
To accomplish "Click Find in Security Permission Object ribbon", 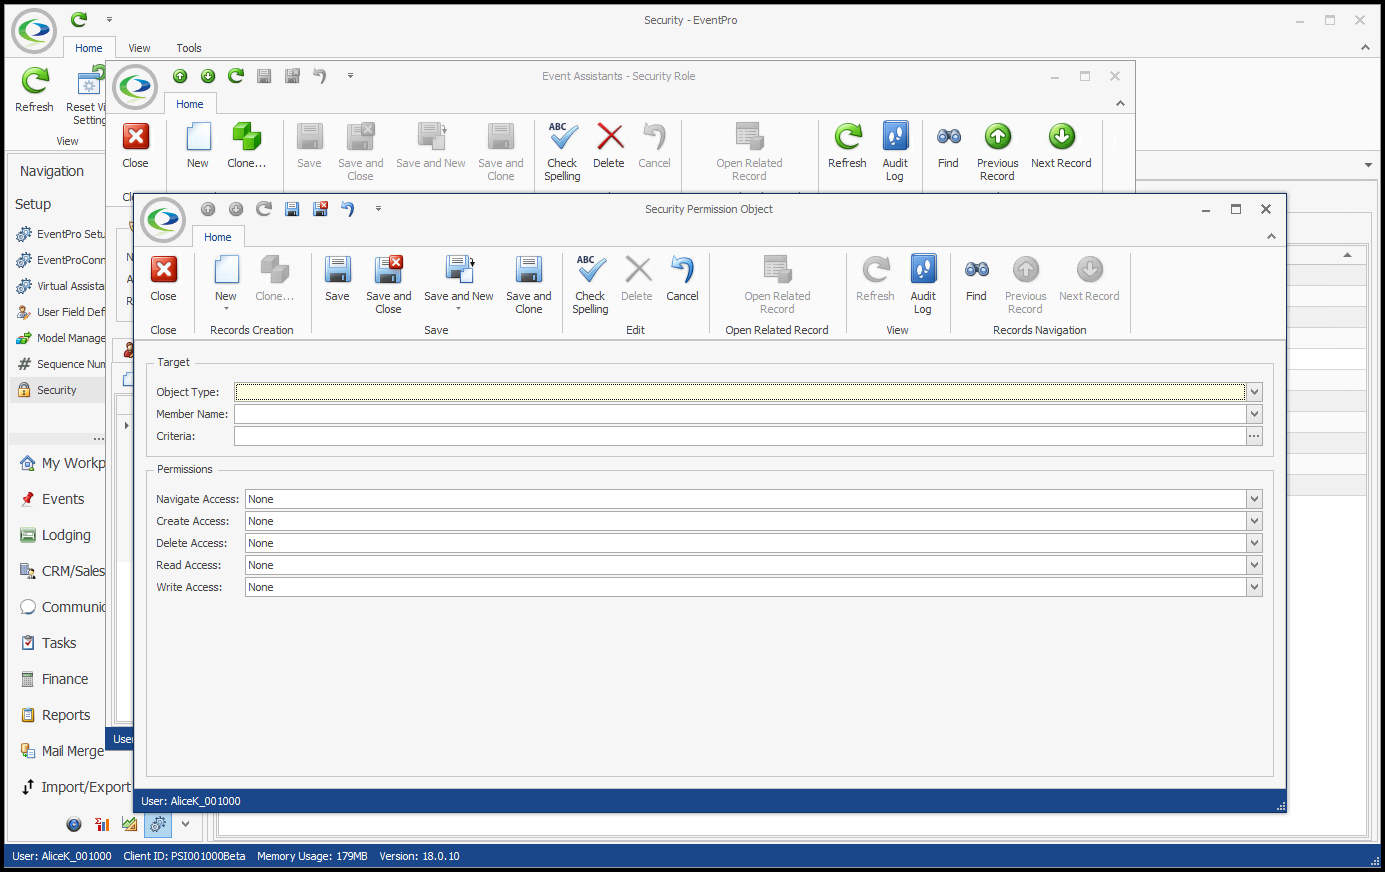I will tap(976, 278).
